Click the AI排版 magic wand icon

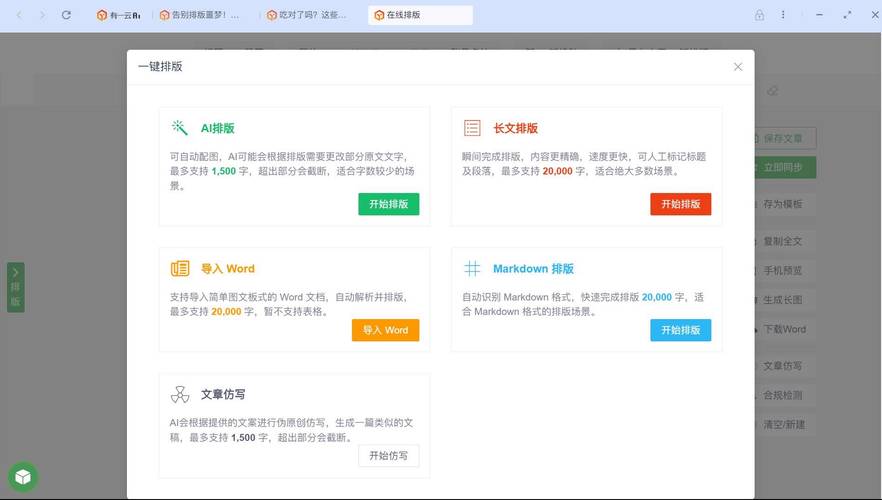point(179,128)
